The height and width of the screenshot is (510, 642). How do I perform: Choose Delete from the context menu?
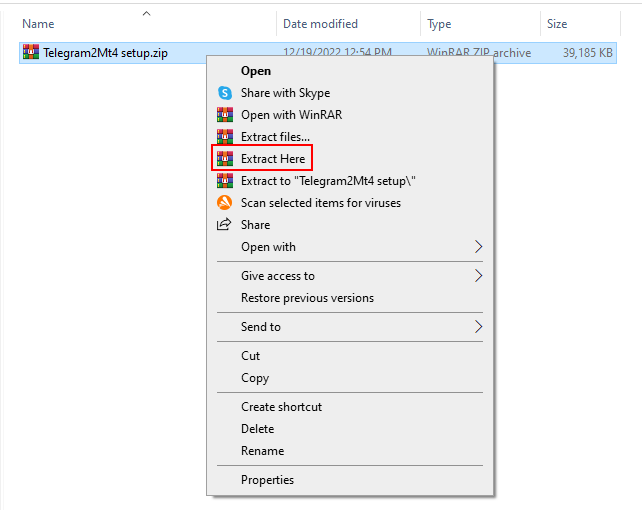coord(257,429)
